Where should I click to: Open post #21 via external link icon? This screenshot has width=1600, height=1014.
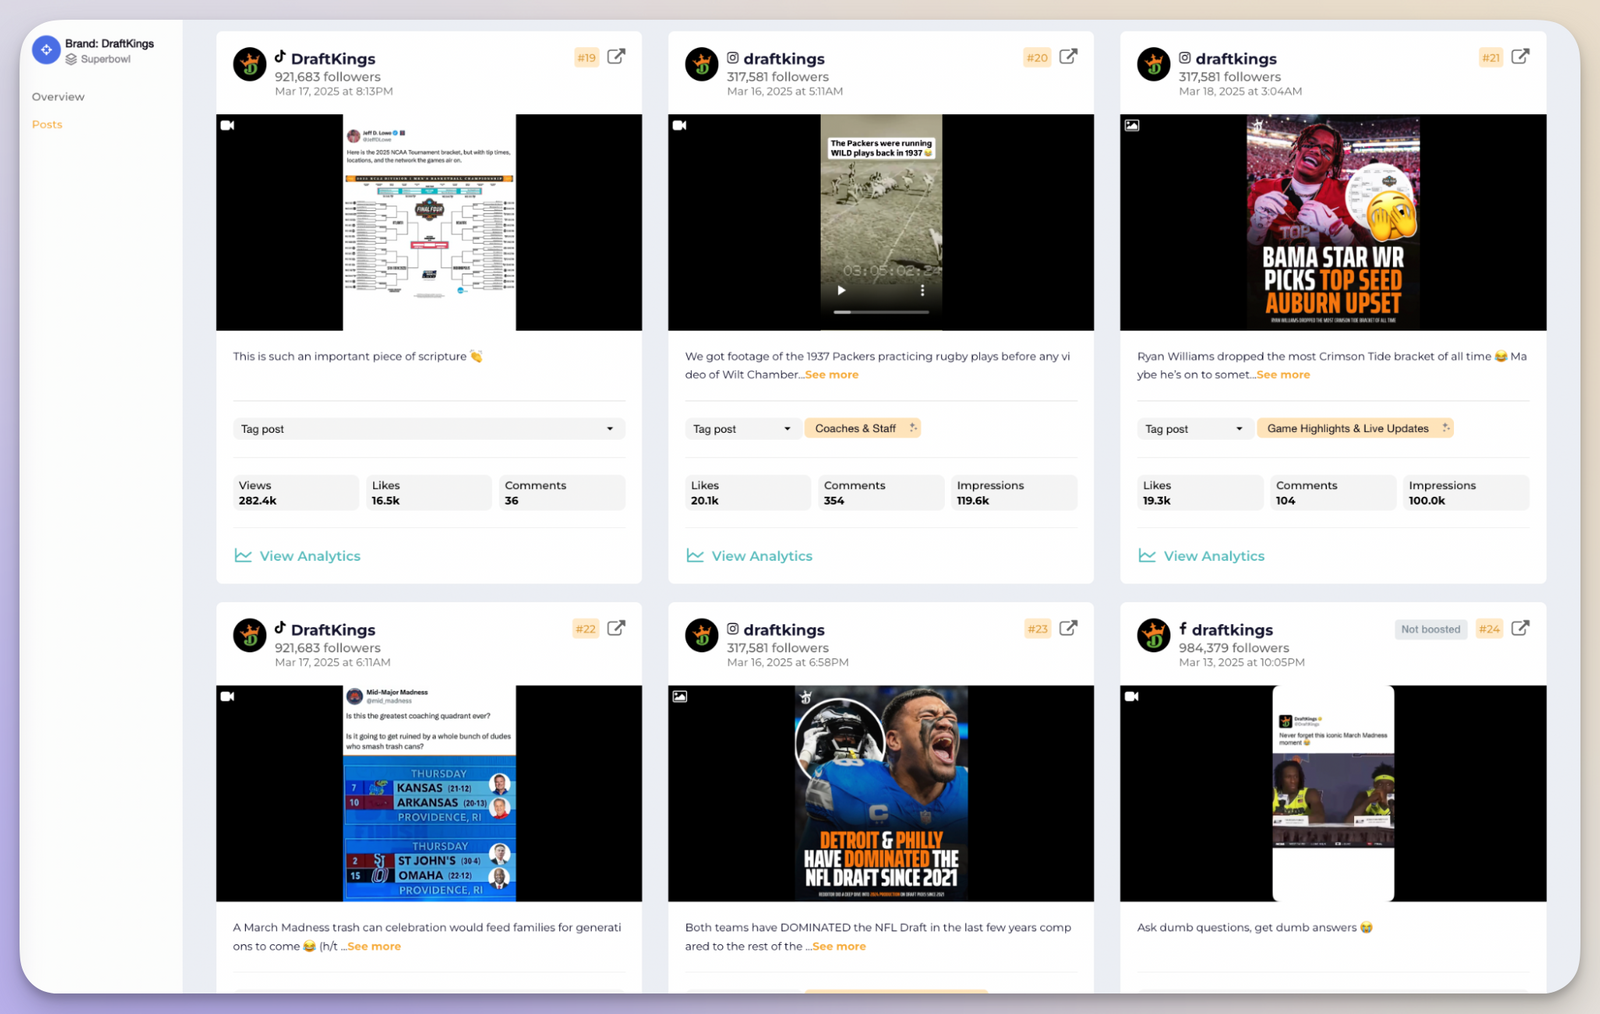(x=1521, y=57)
